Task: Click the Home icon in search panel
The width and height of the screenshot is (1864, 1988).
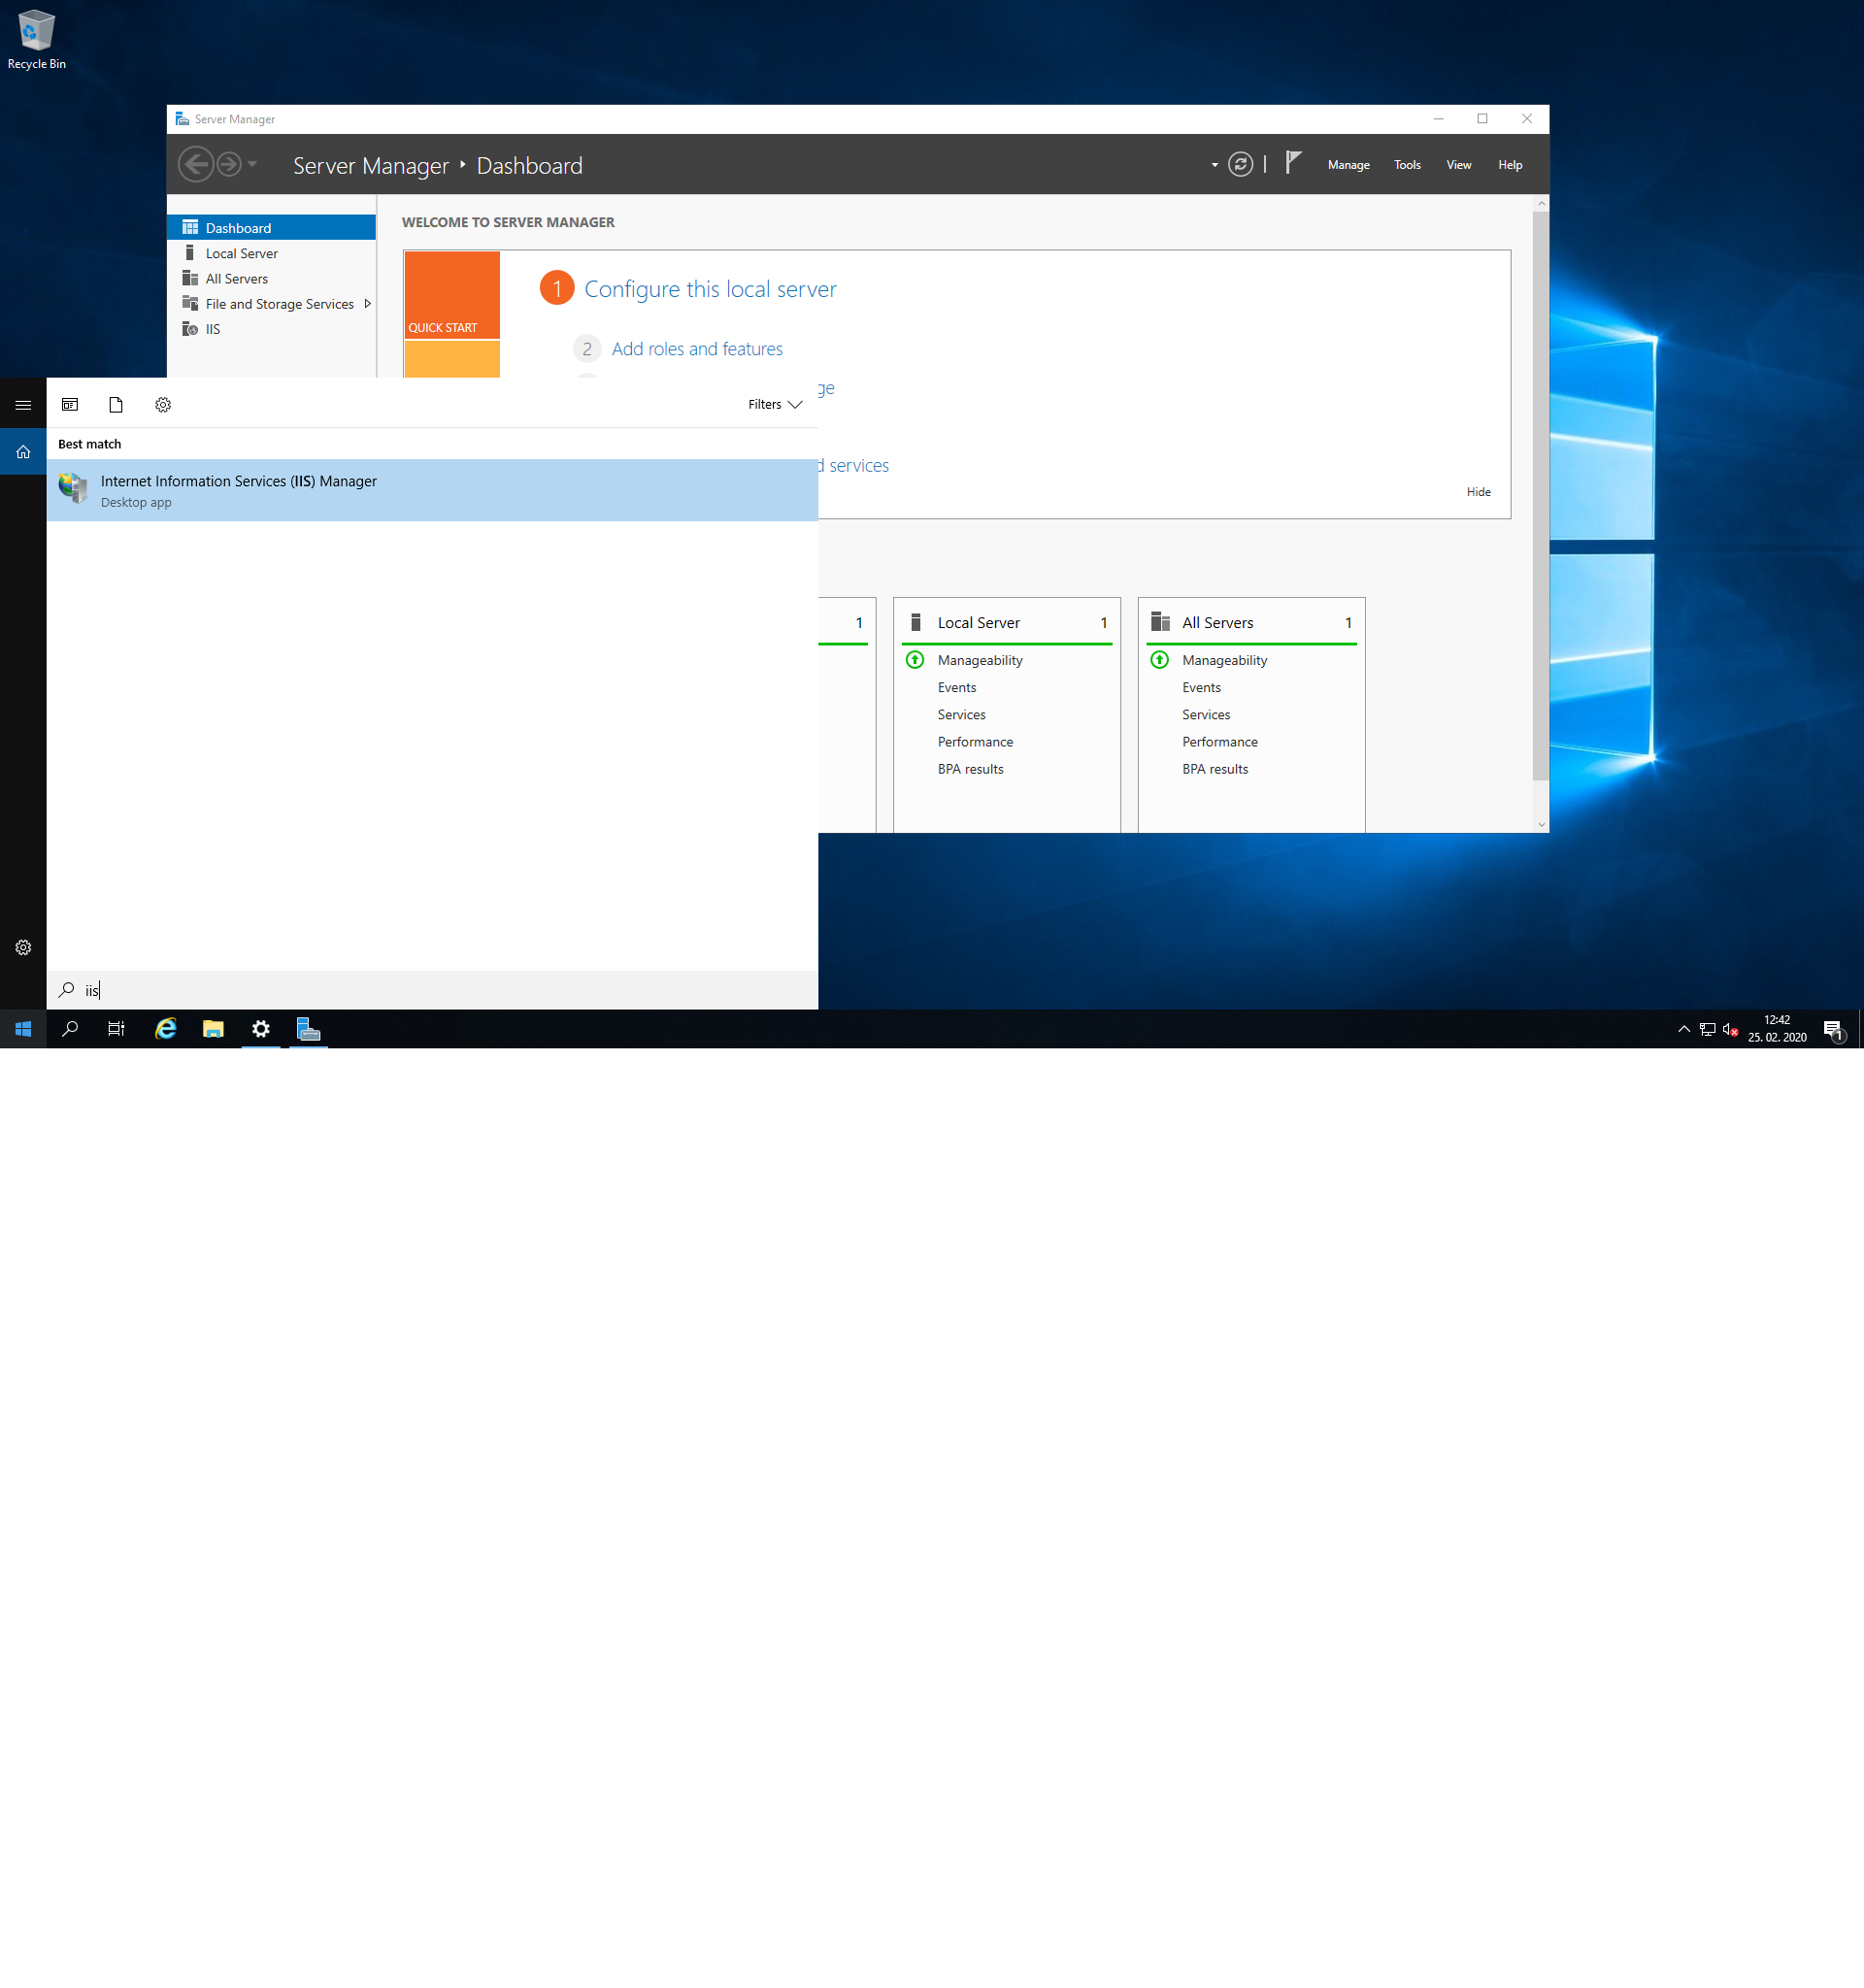Action: point(23,451)
